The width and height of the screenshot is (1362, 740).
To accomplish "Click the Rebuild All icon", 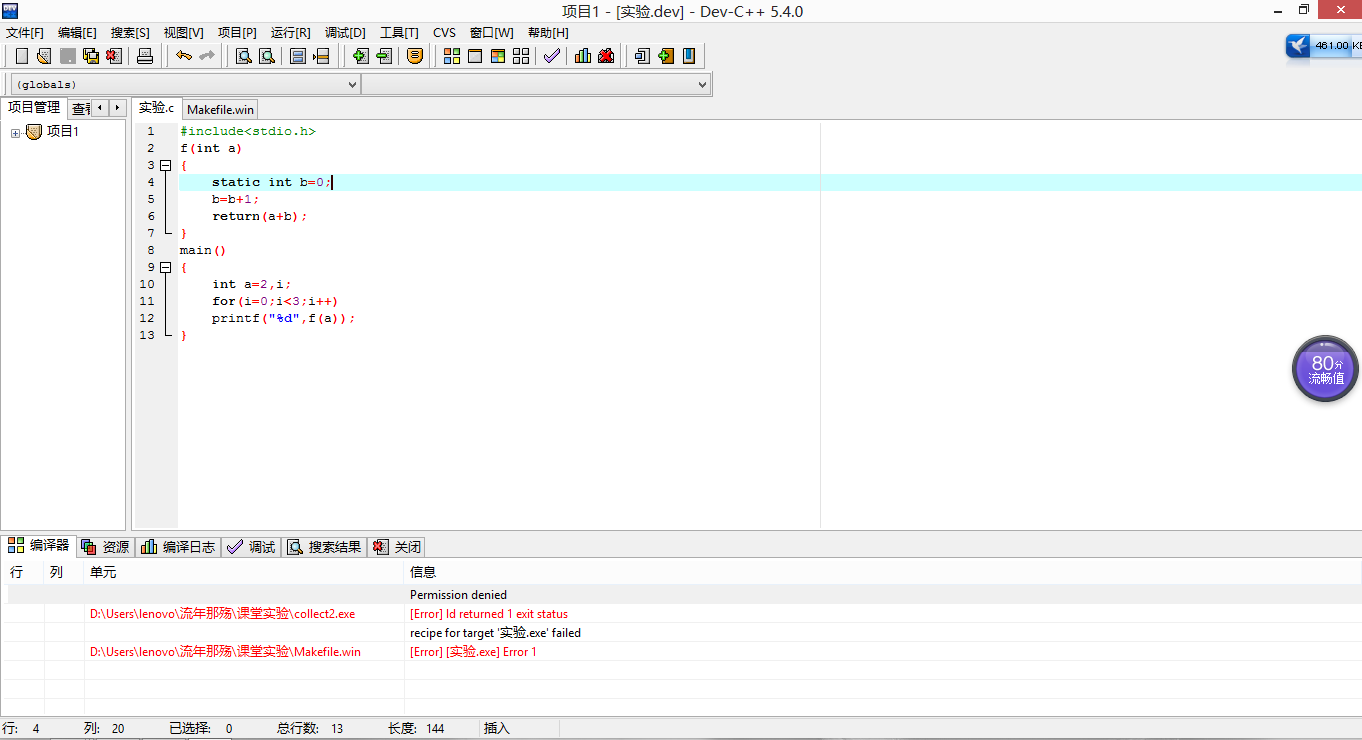I will (521, 56).
